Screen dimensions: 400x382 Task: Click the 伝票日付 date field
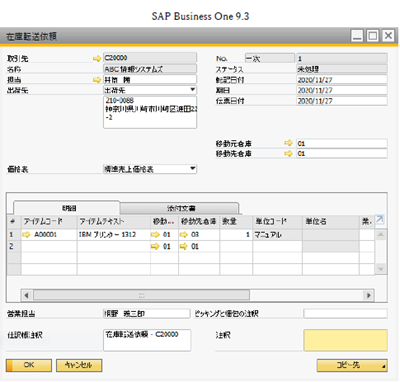(x=342, y=101)
